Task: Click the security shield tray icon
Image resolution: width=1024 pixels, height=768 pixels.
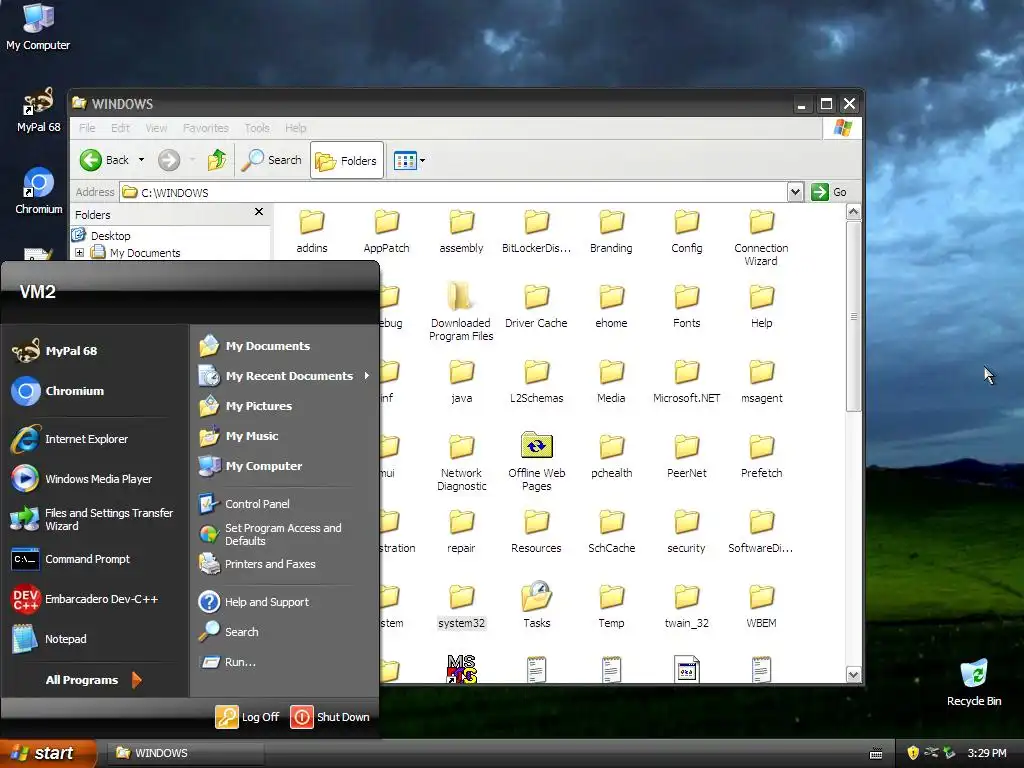Action: [912, 753]
